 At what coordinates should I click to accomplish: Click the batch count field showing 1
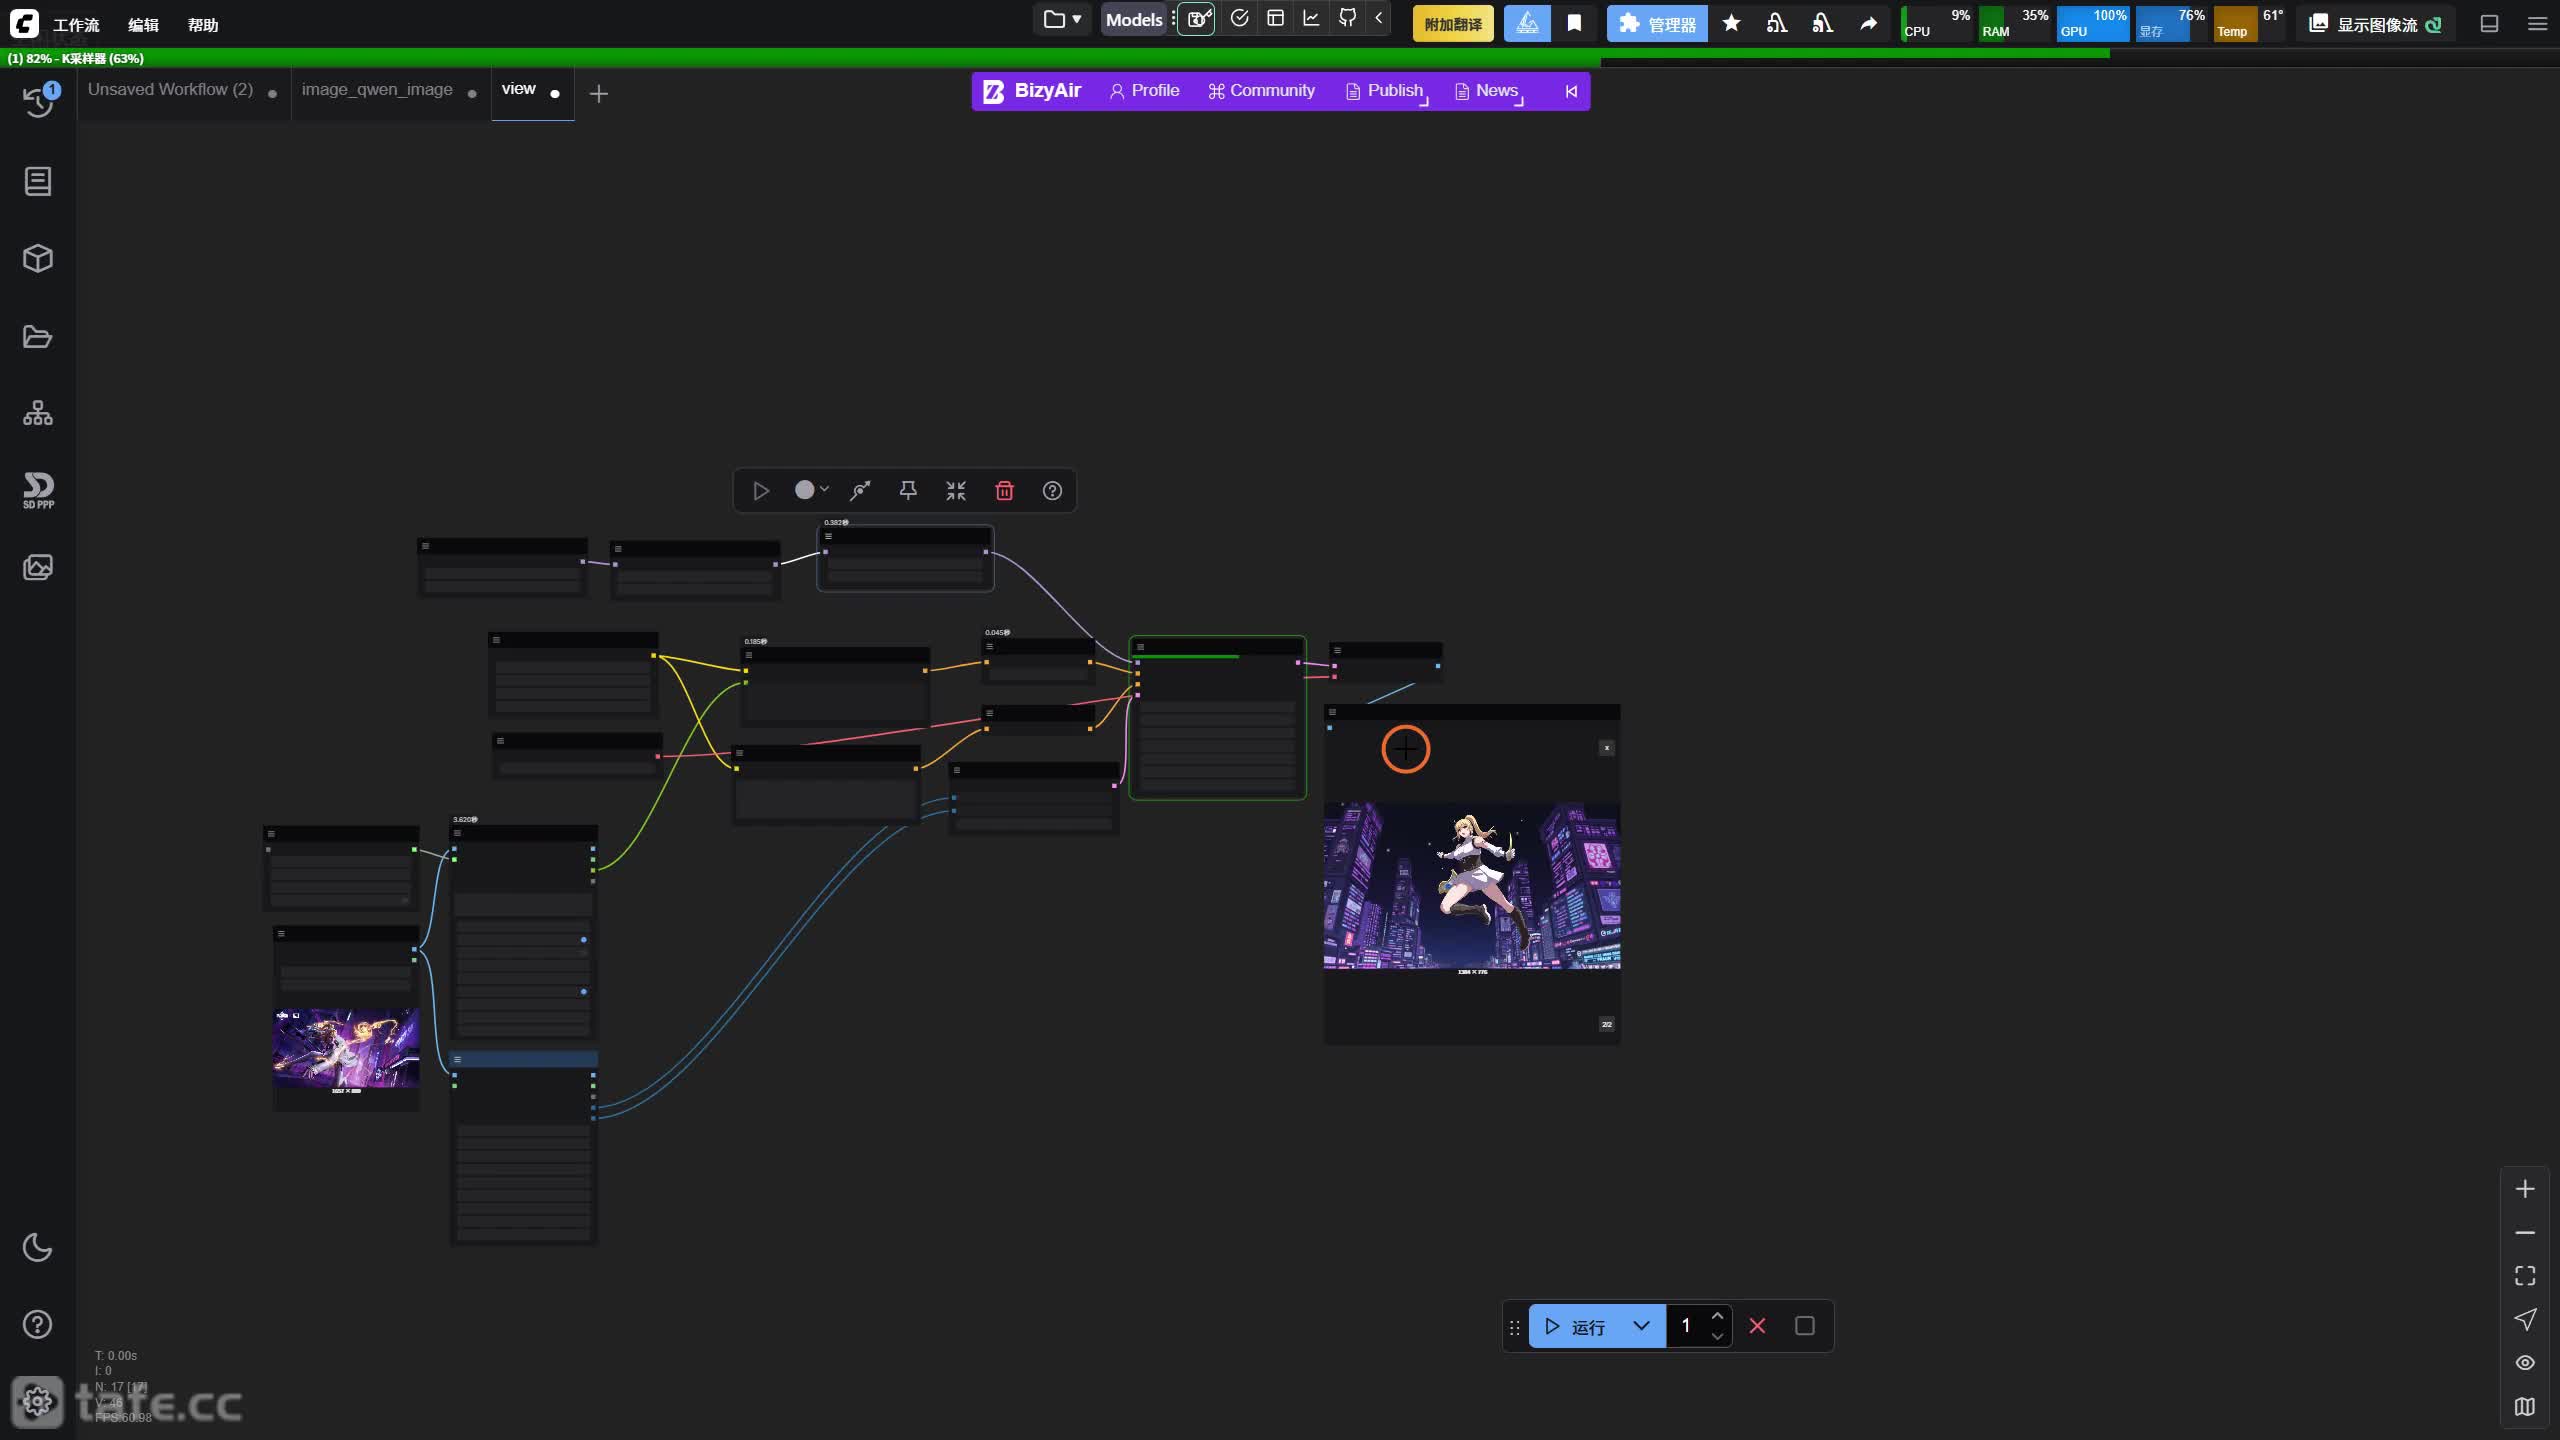pyautogui.click(x=1688, y=1326)
